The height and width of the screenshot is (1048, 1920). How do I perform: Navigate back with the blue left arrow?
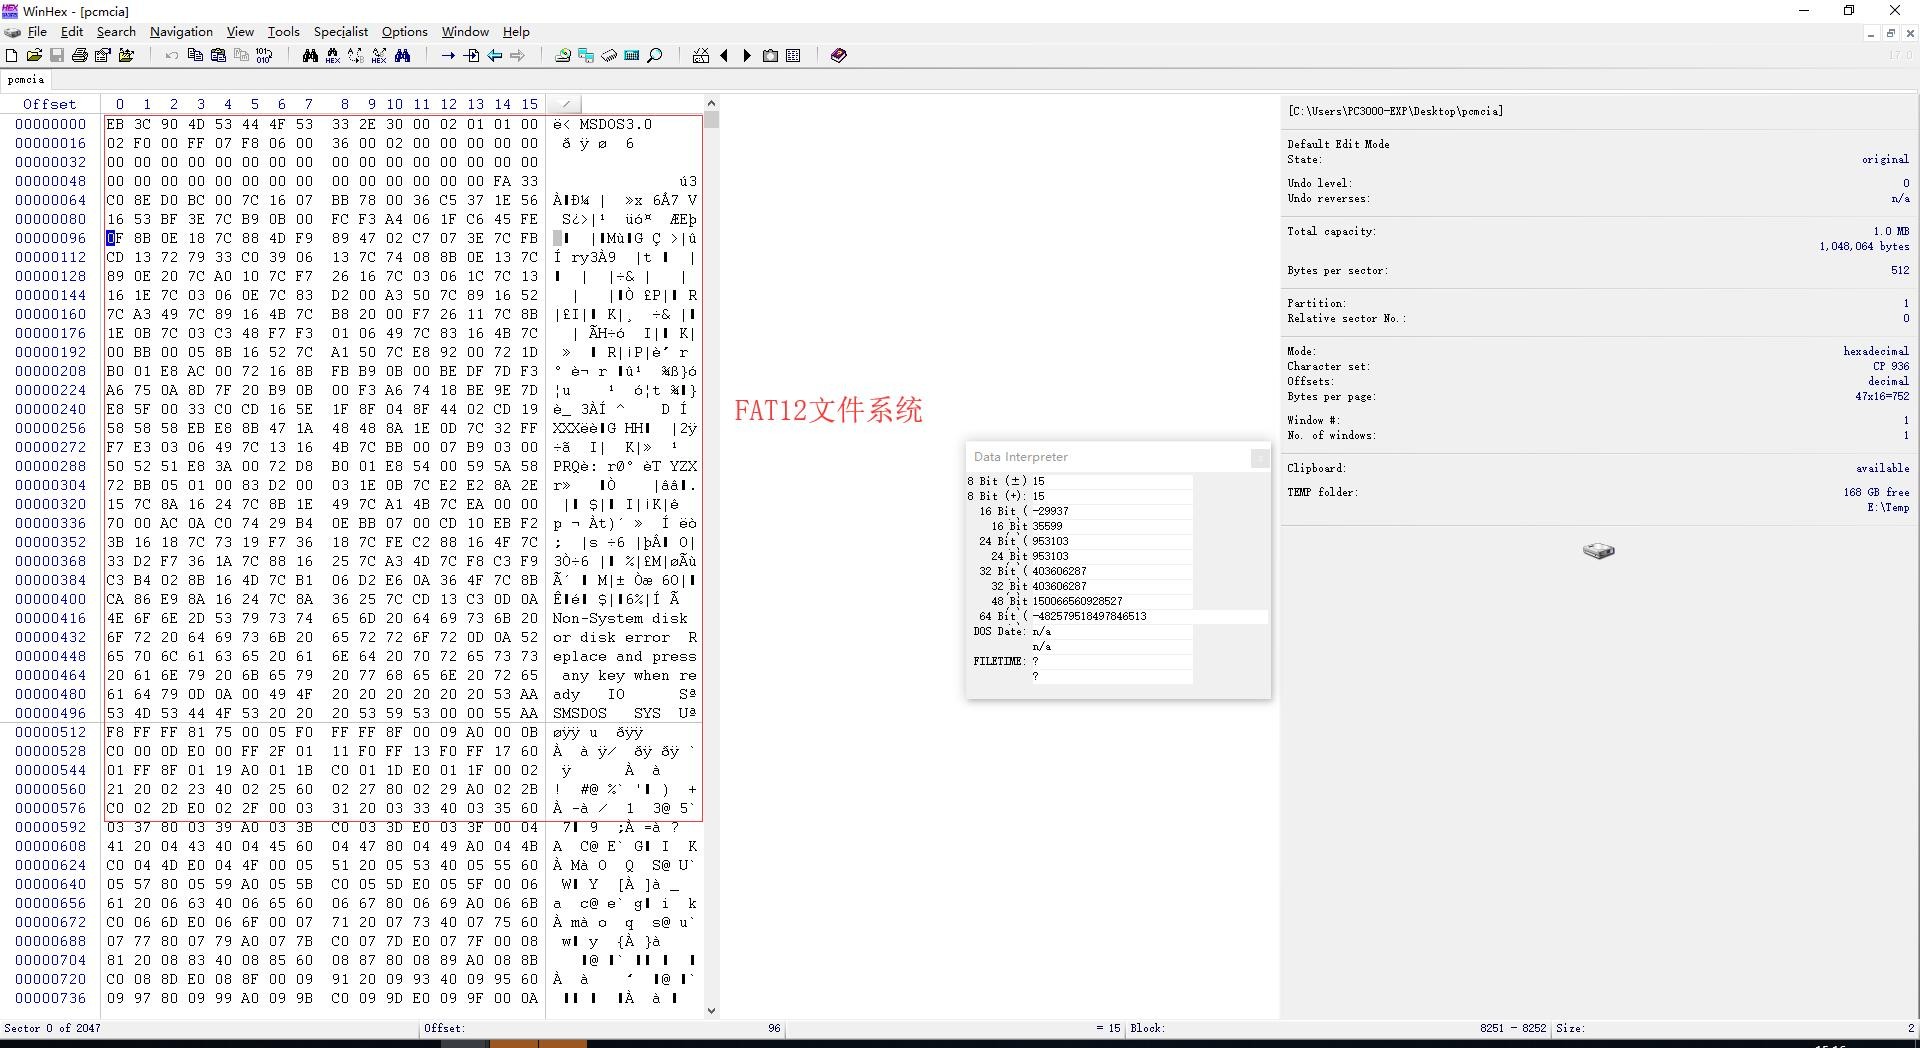(x=494, y=56)
